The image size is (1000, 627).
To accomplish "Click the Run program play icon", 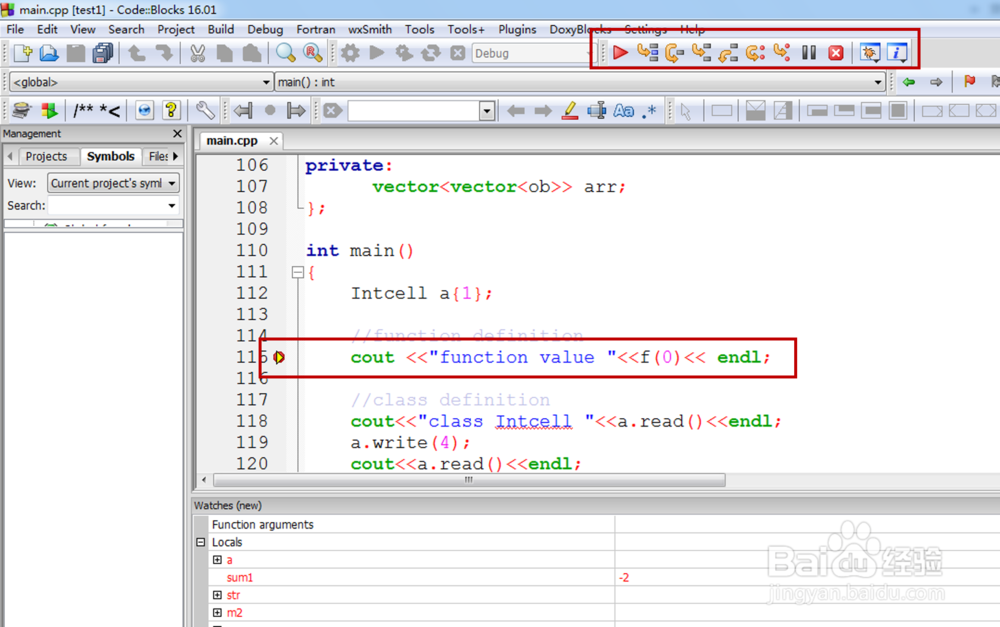I will pos(377,53).
